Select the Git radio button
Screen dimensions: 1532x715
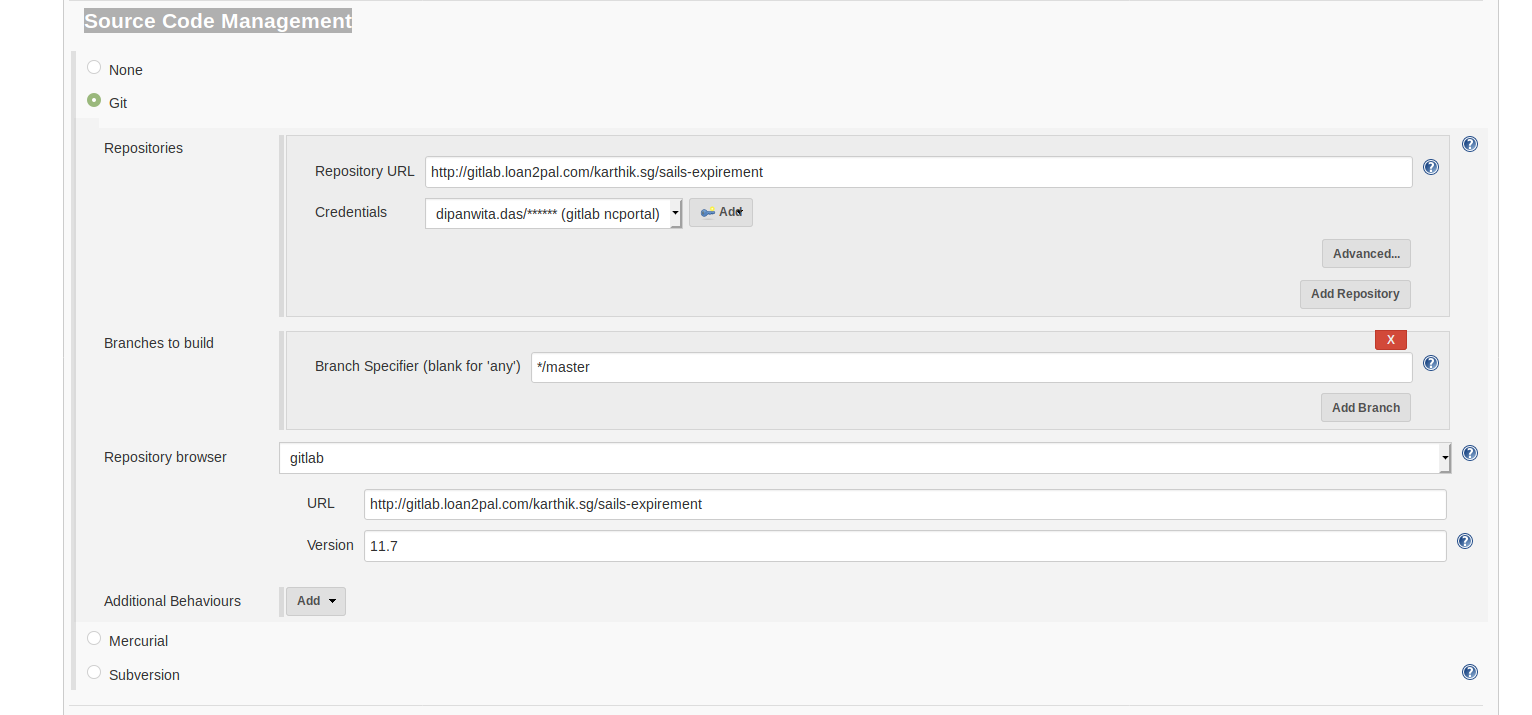[94, 101]
